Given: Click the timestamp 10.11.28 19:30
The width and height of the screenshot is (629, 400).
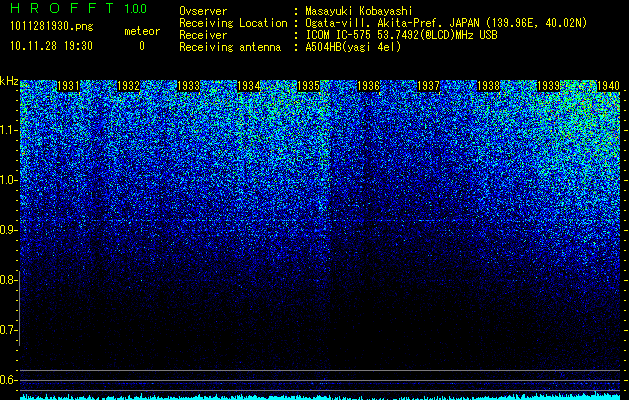Looking at the screenshot, I should pyautogui.click(x=51, y=46).
